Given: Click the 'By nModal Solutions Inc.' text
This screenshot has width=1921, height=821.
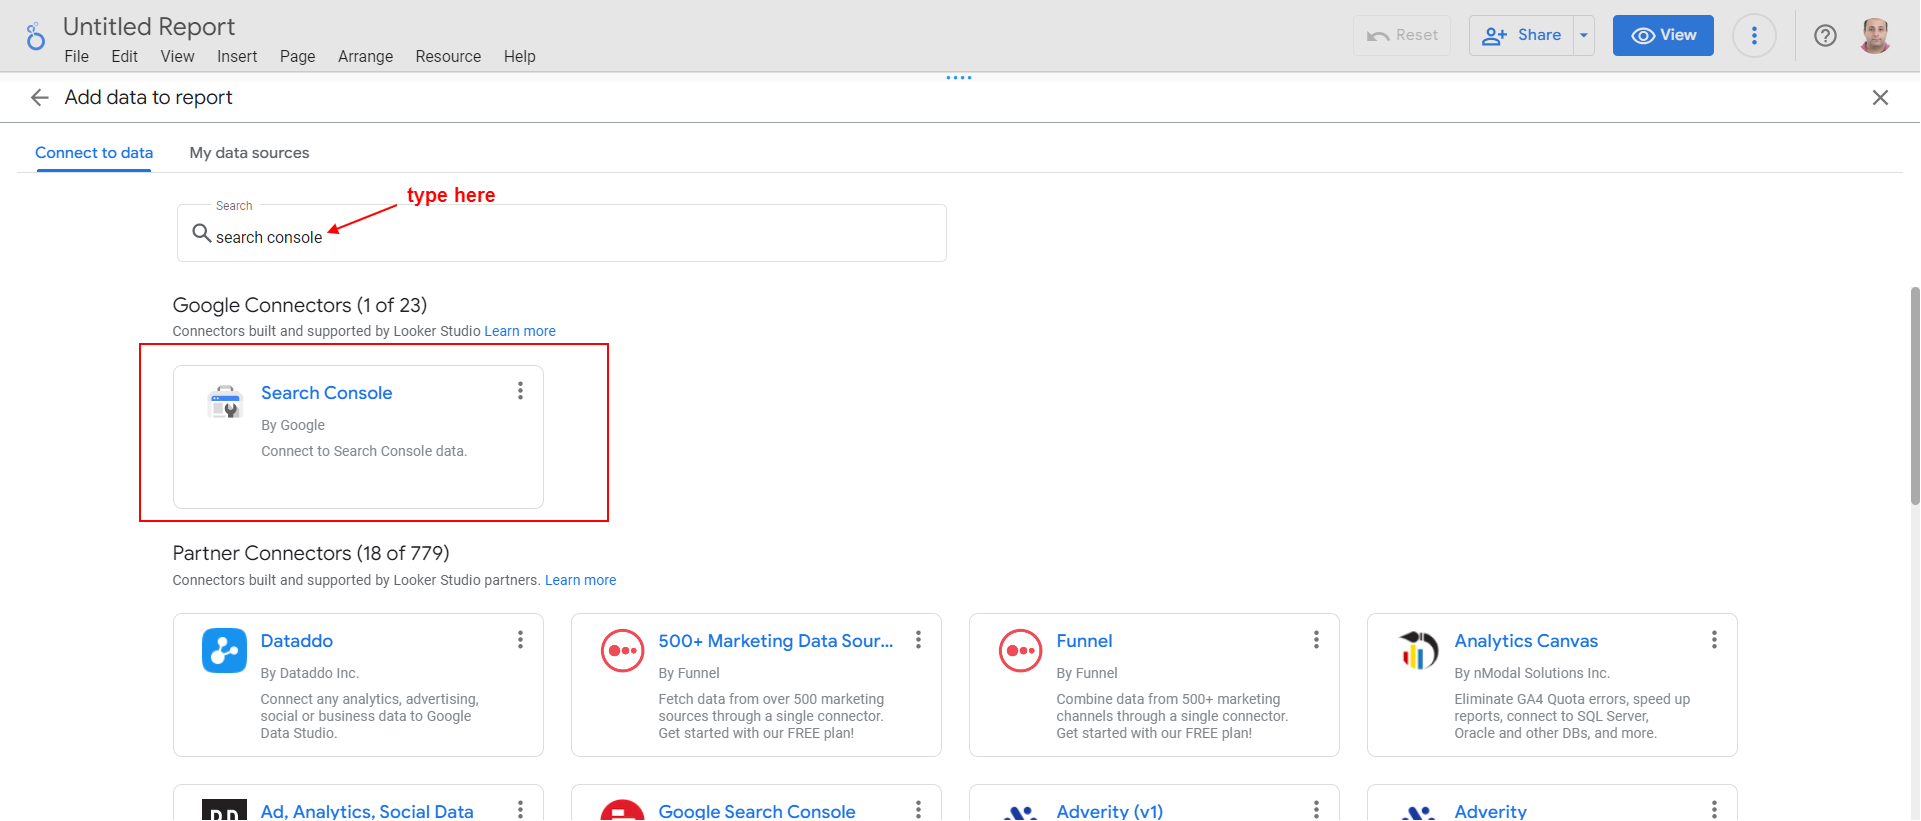Looking at the screenshot, I should tap(1532, 673).
